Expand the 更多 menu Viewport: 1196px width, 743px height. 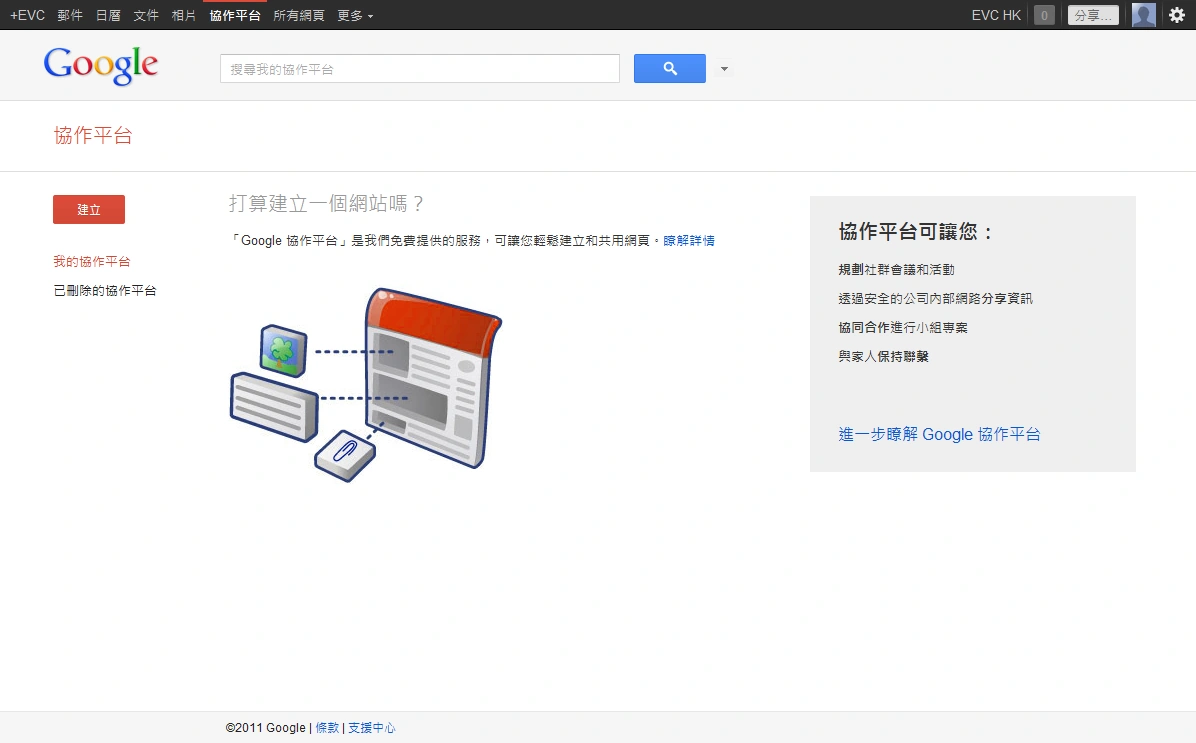355,15
